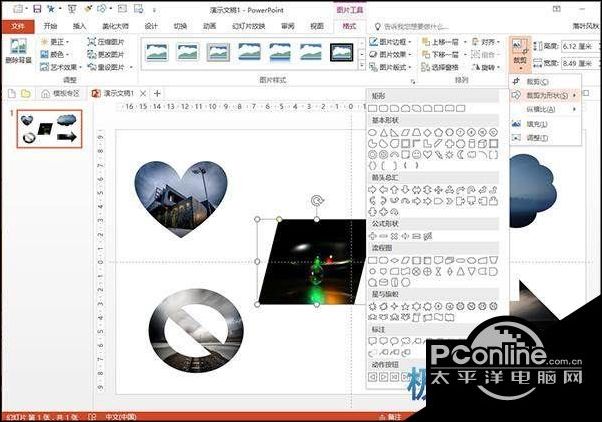Click the rotation handle above the picture
This screenshot has height=422, width=602.
pos(317,200)
